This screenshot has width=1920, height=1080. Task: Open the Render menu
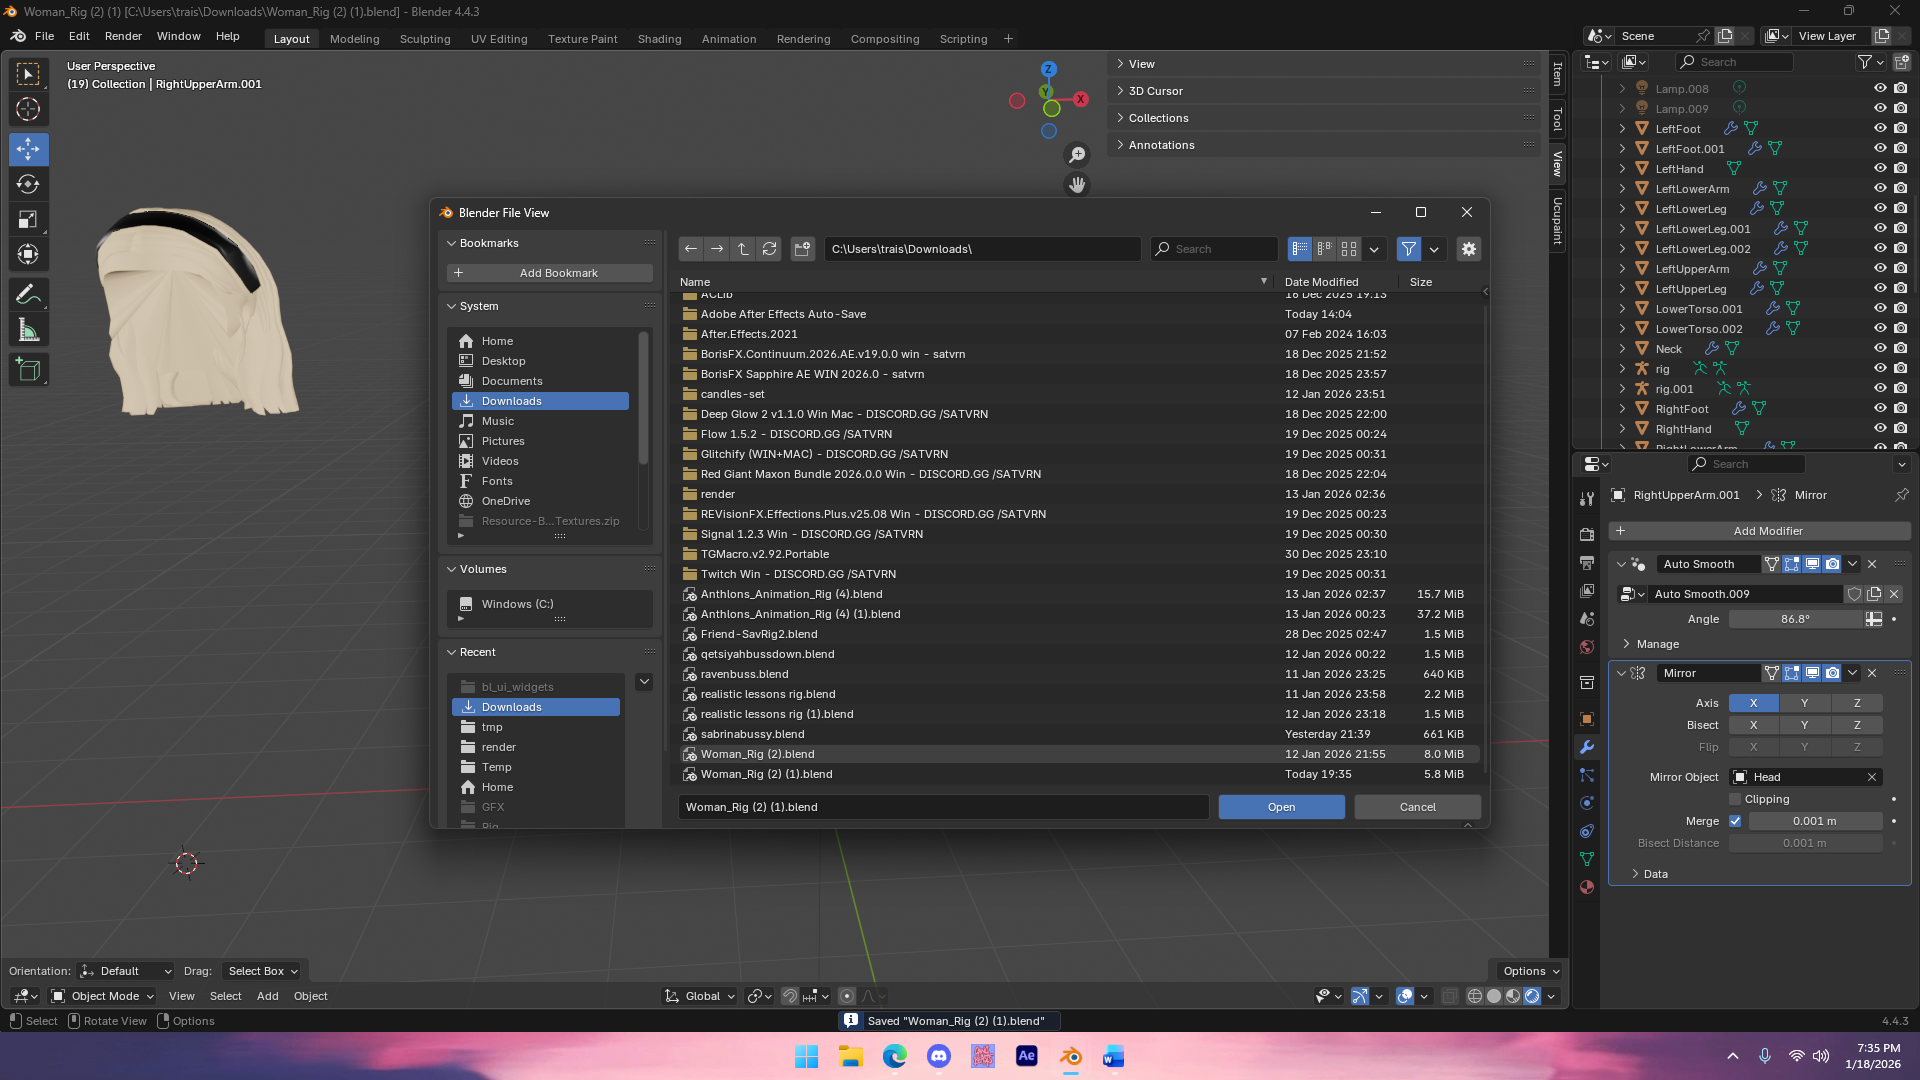pyautogui.click(x=123, y=36)
